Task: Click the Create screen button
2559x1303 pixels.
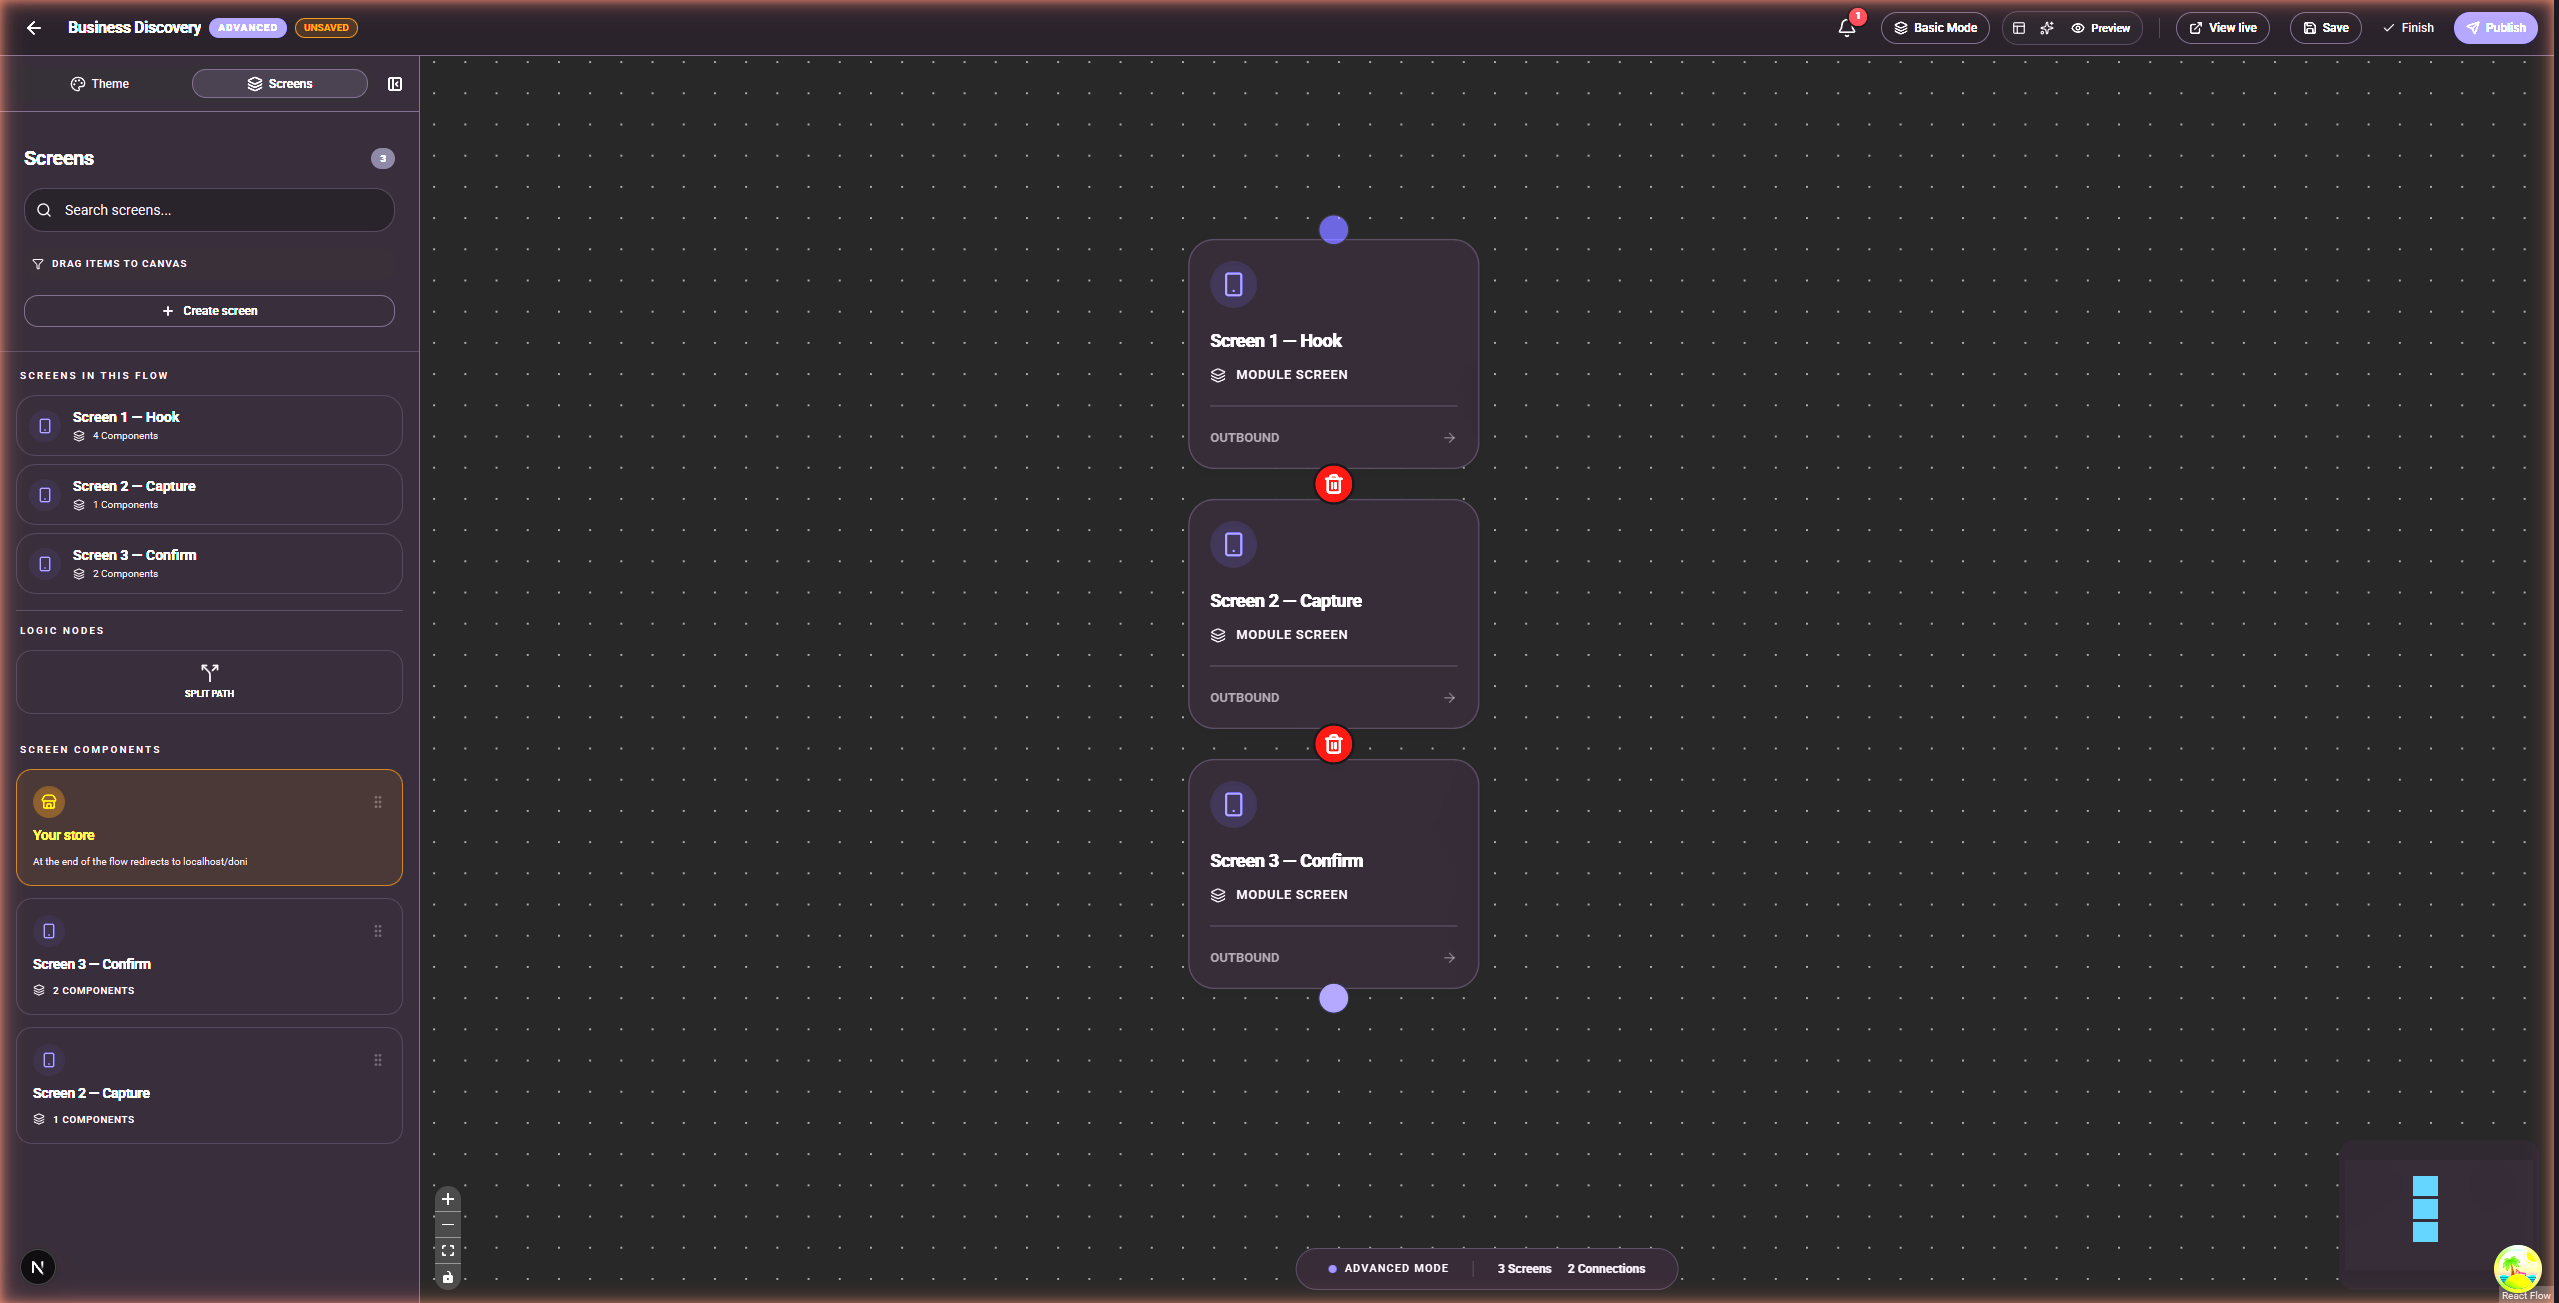Action: click(x=209, y=311)
